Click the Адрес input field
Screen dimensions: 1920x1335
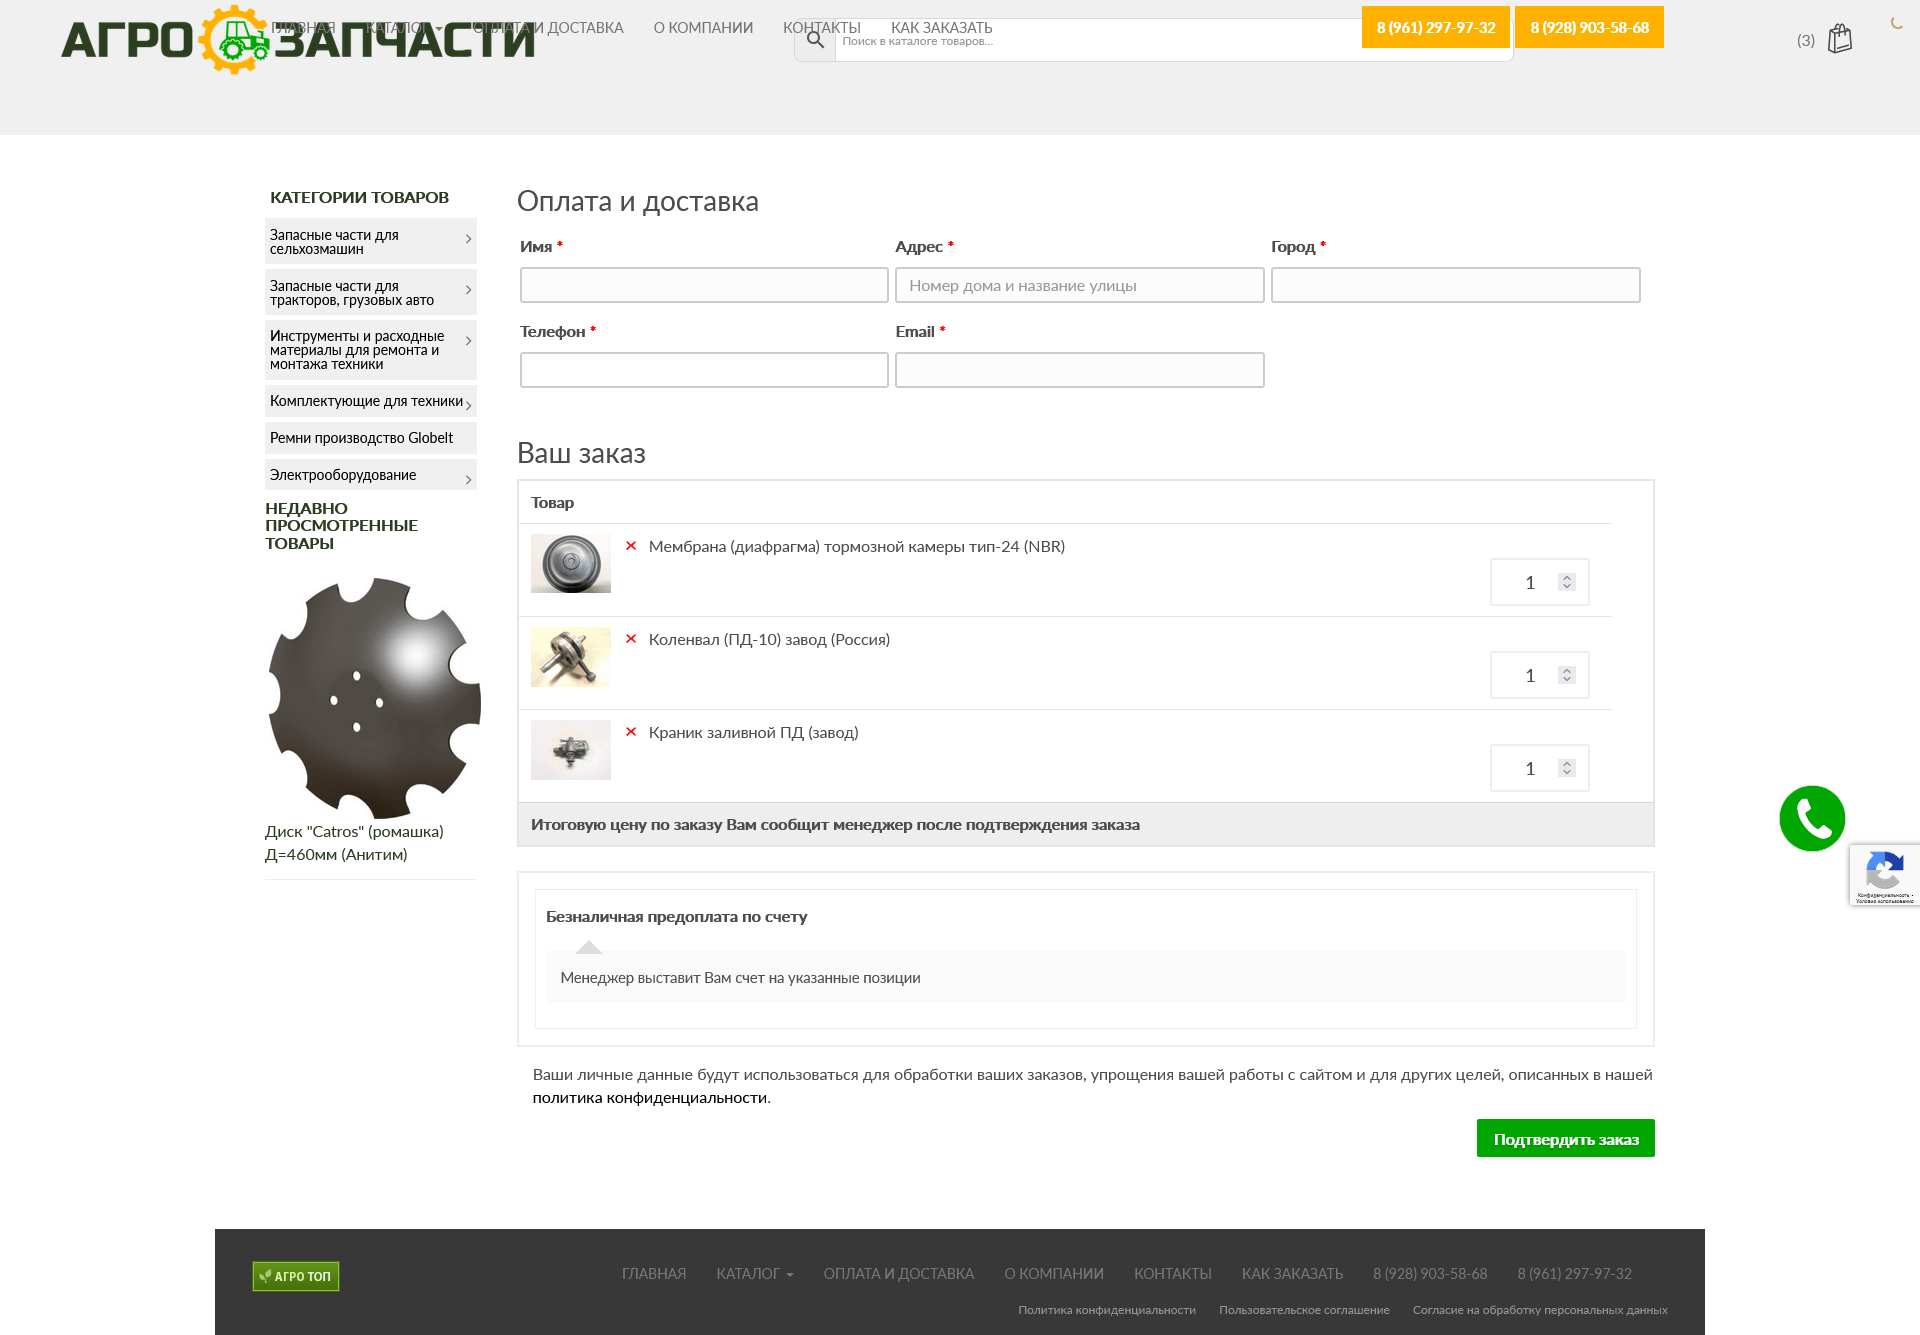pos(1079,285)
